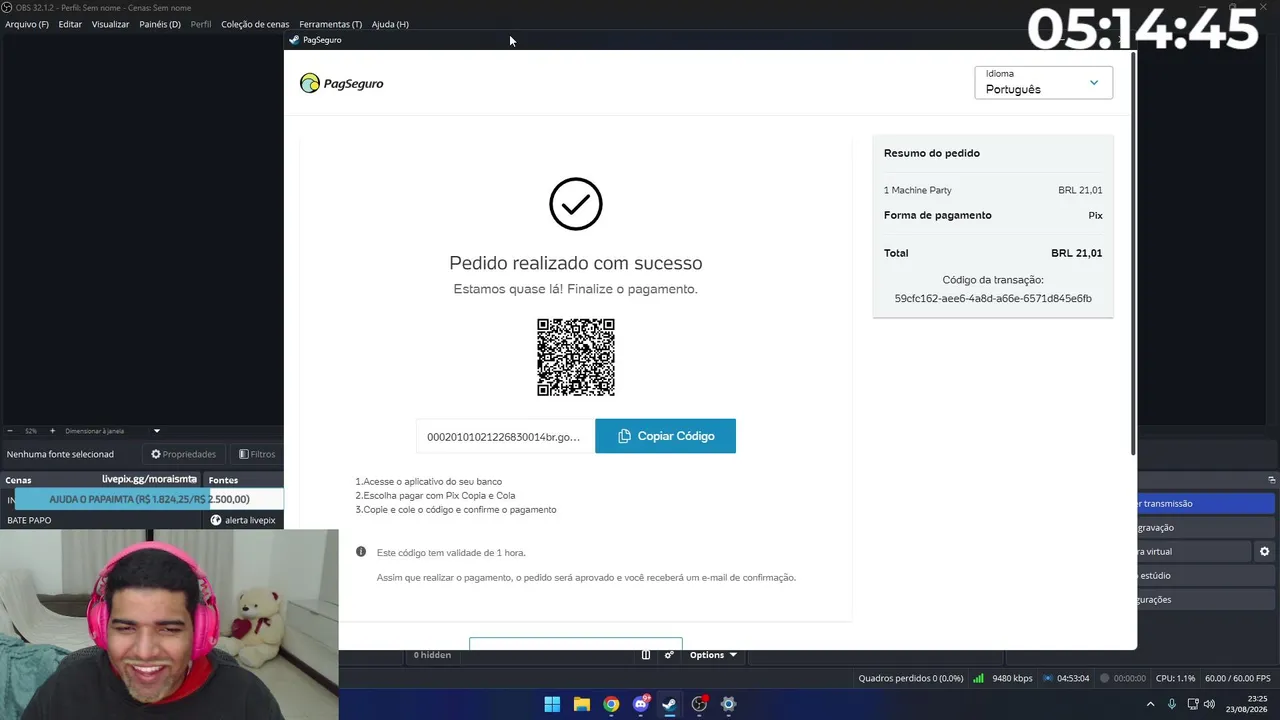This screenshot has width=1280, height=720.
Task: Click the recording time 00:00:00 status
Action: 1130,679
